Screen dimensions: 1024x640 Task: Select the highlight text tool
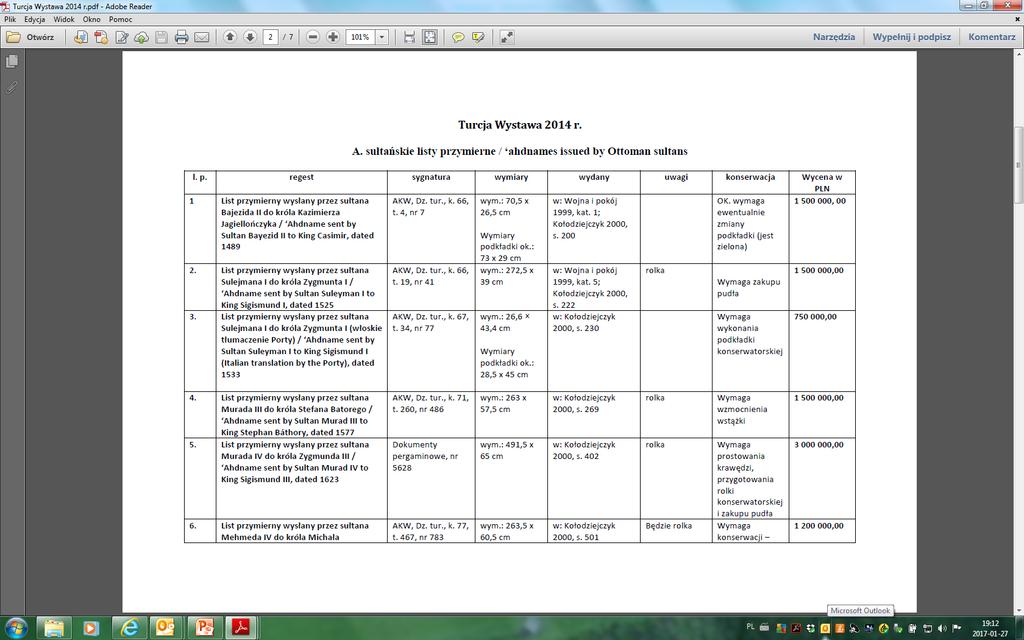click(479, 37)
